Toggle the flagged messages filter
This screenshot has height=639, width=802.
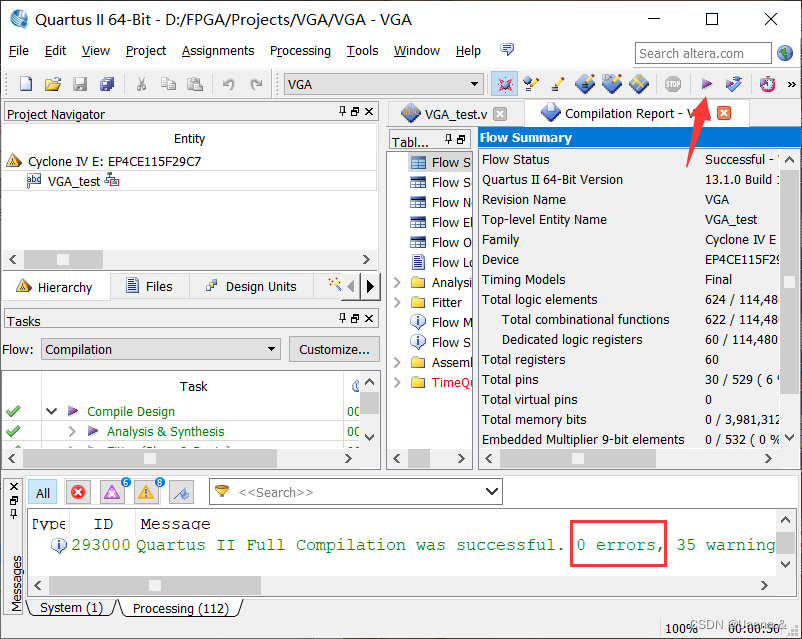click(181, 493)
